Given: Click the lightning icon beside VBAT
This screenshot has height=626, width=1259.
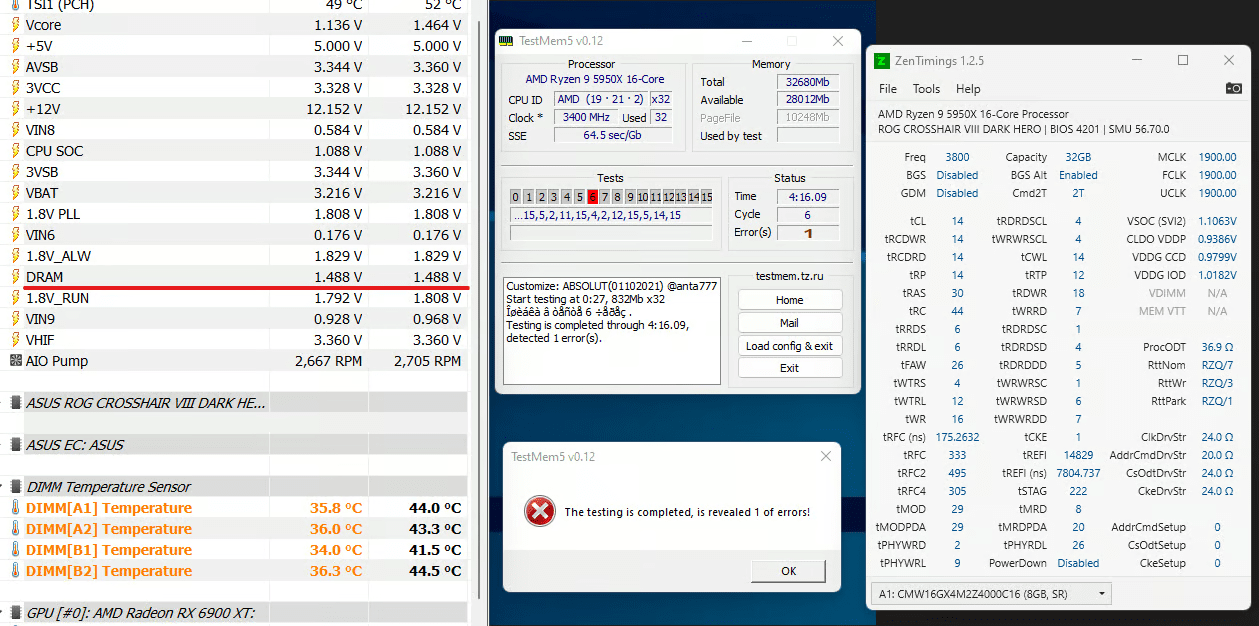Looking at the screenshot, I should 15,193.
